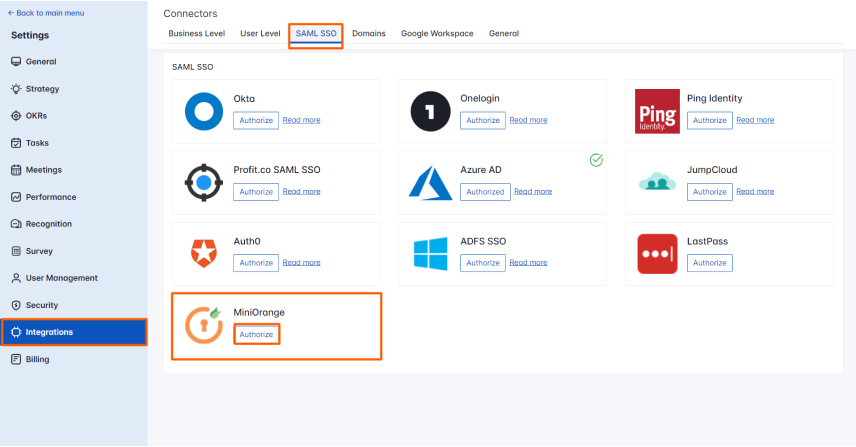The image size is (856, 447).
Task: Switch to the User Level tab
Action: point(260,33)
